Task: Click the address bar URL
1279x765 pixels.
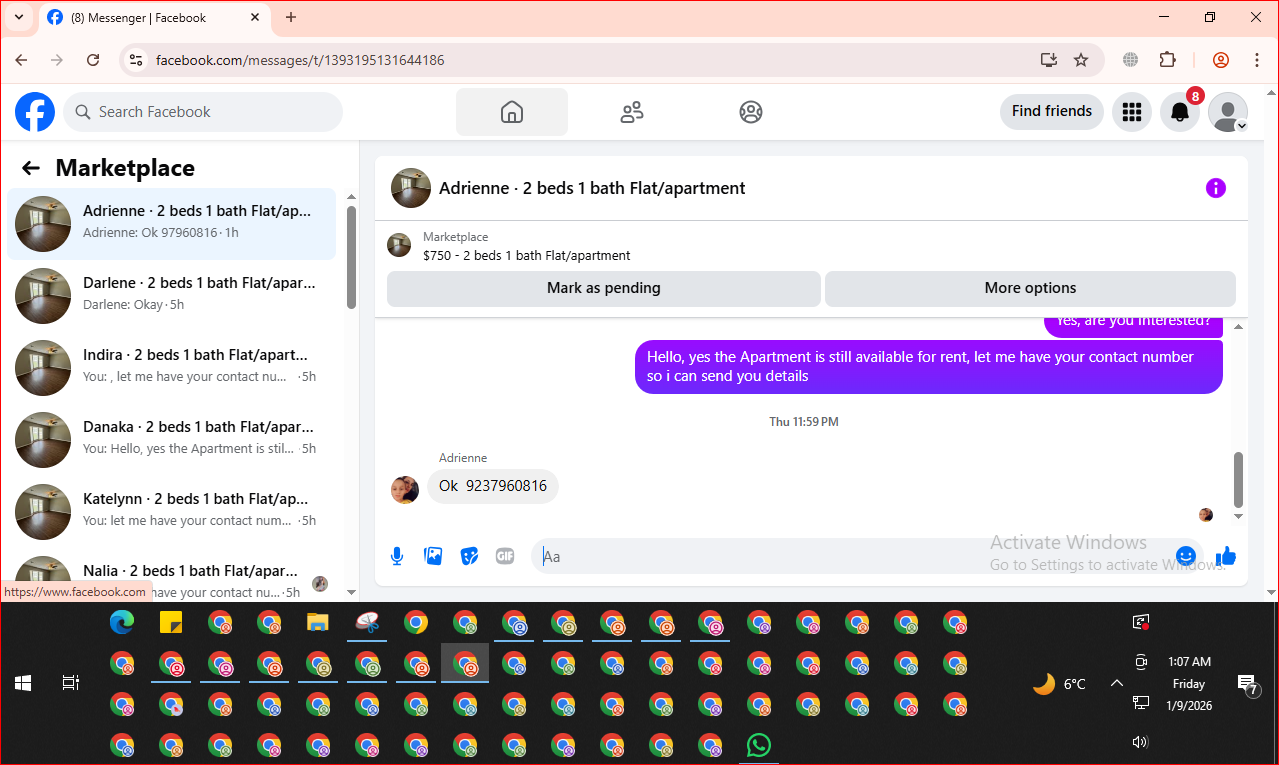Action: [300, 60]
